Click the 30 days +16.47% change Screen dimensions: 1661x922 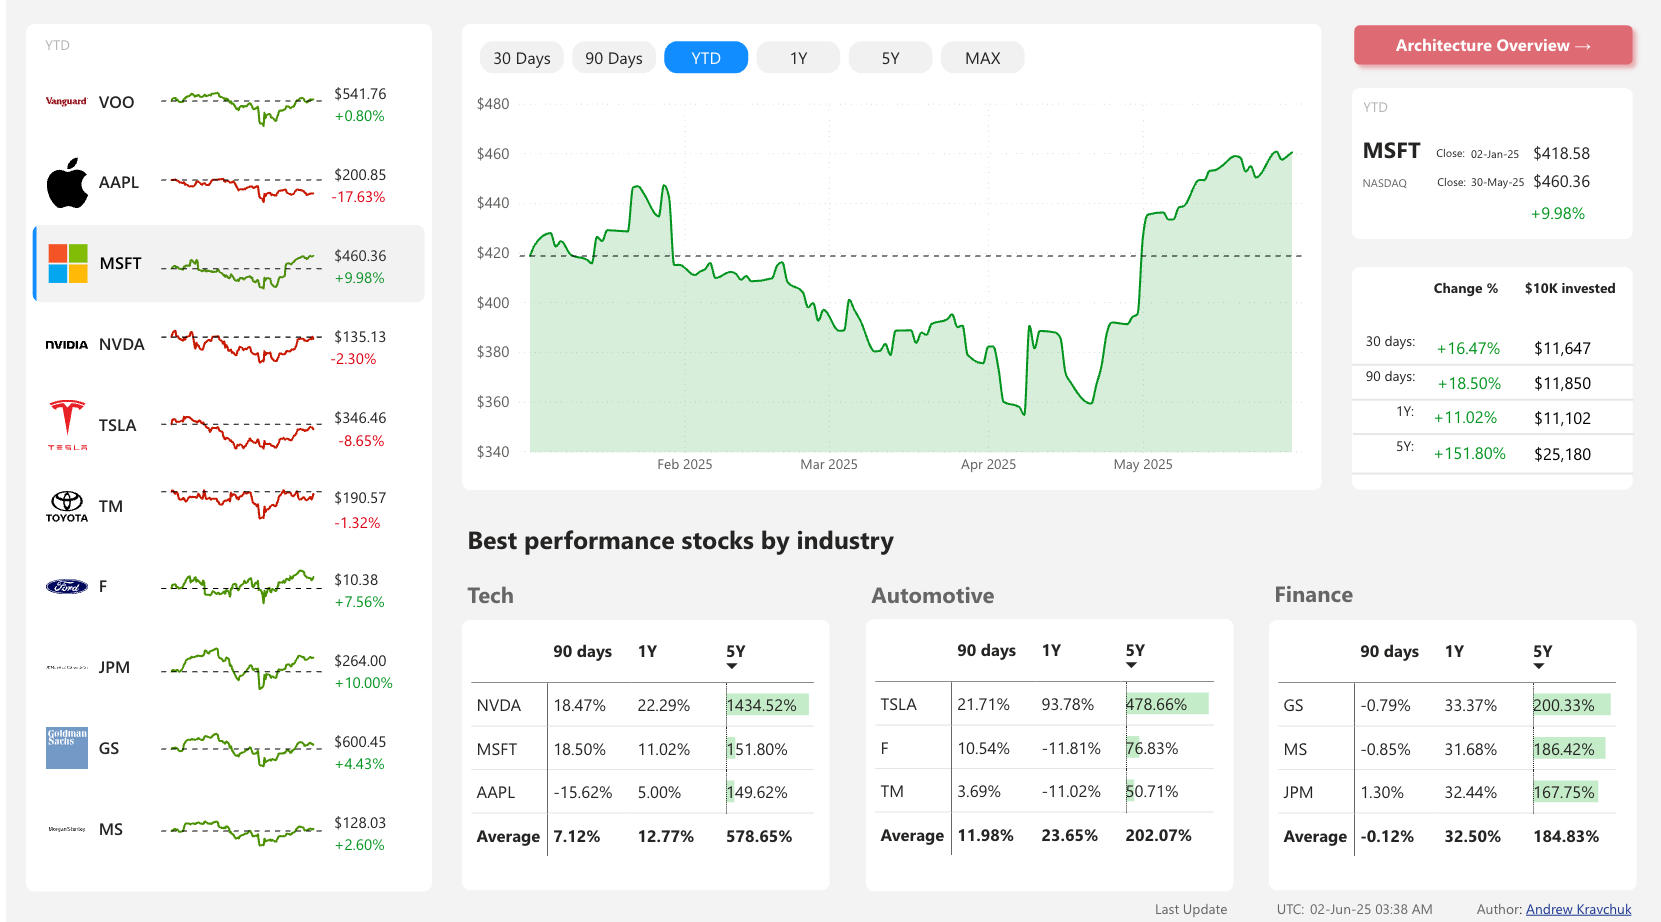(x=1468, y=348)
